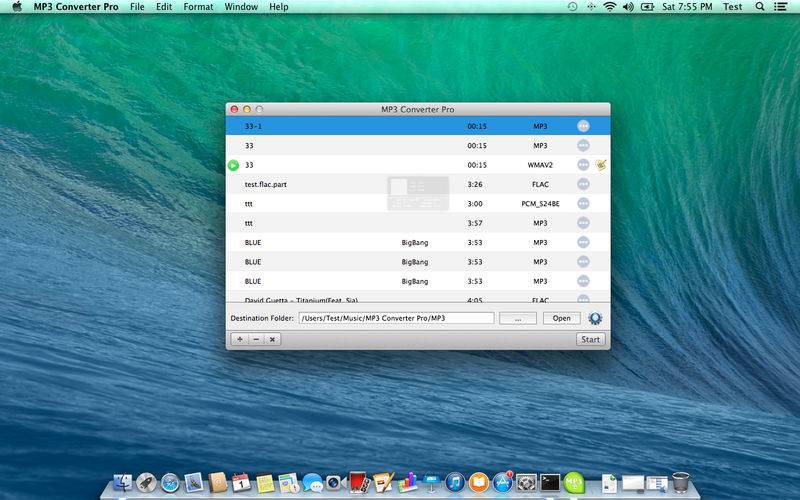800x500 pixels.
Task: Open the Apple menu
Action: tap(17, 7)
